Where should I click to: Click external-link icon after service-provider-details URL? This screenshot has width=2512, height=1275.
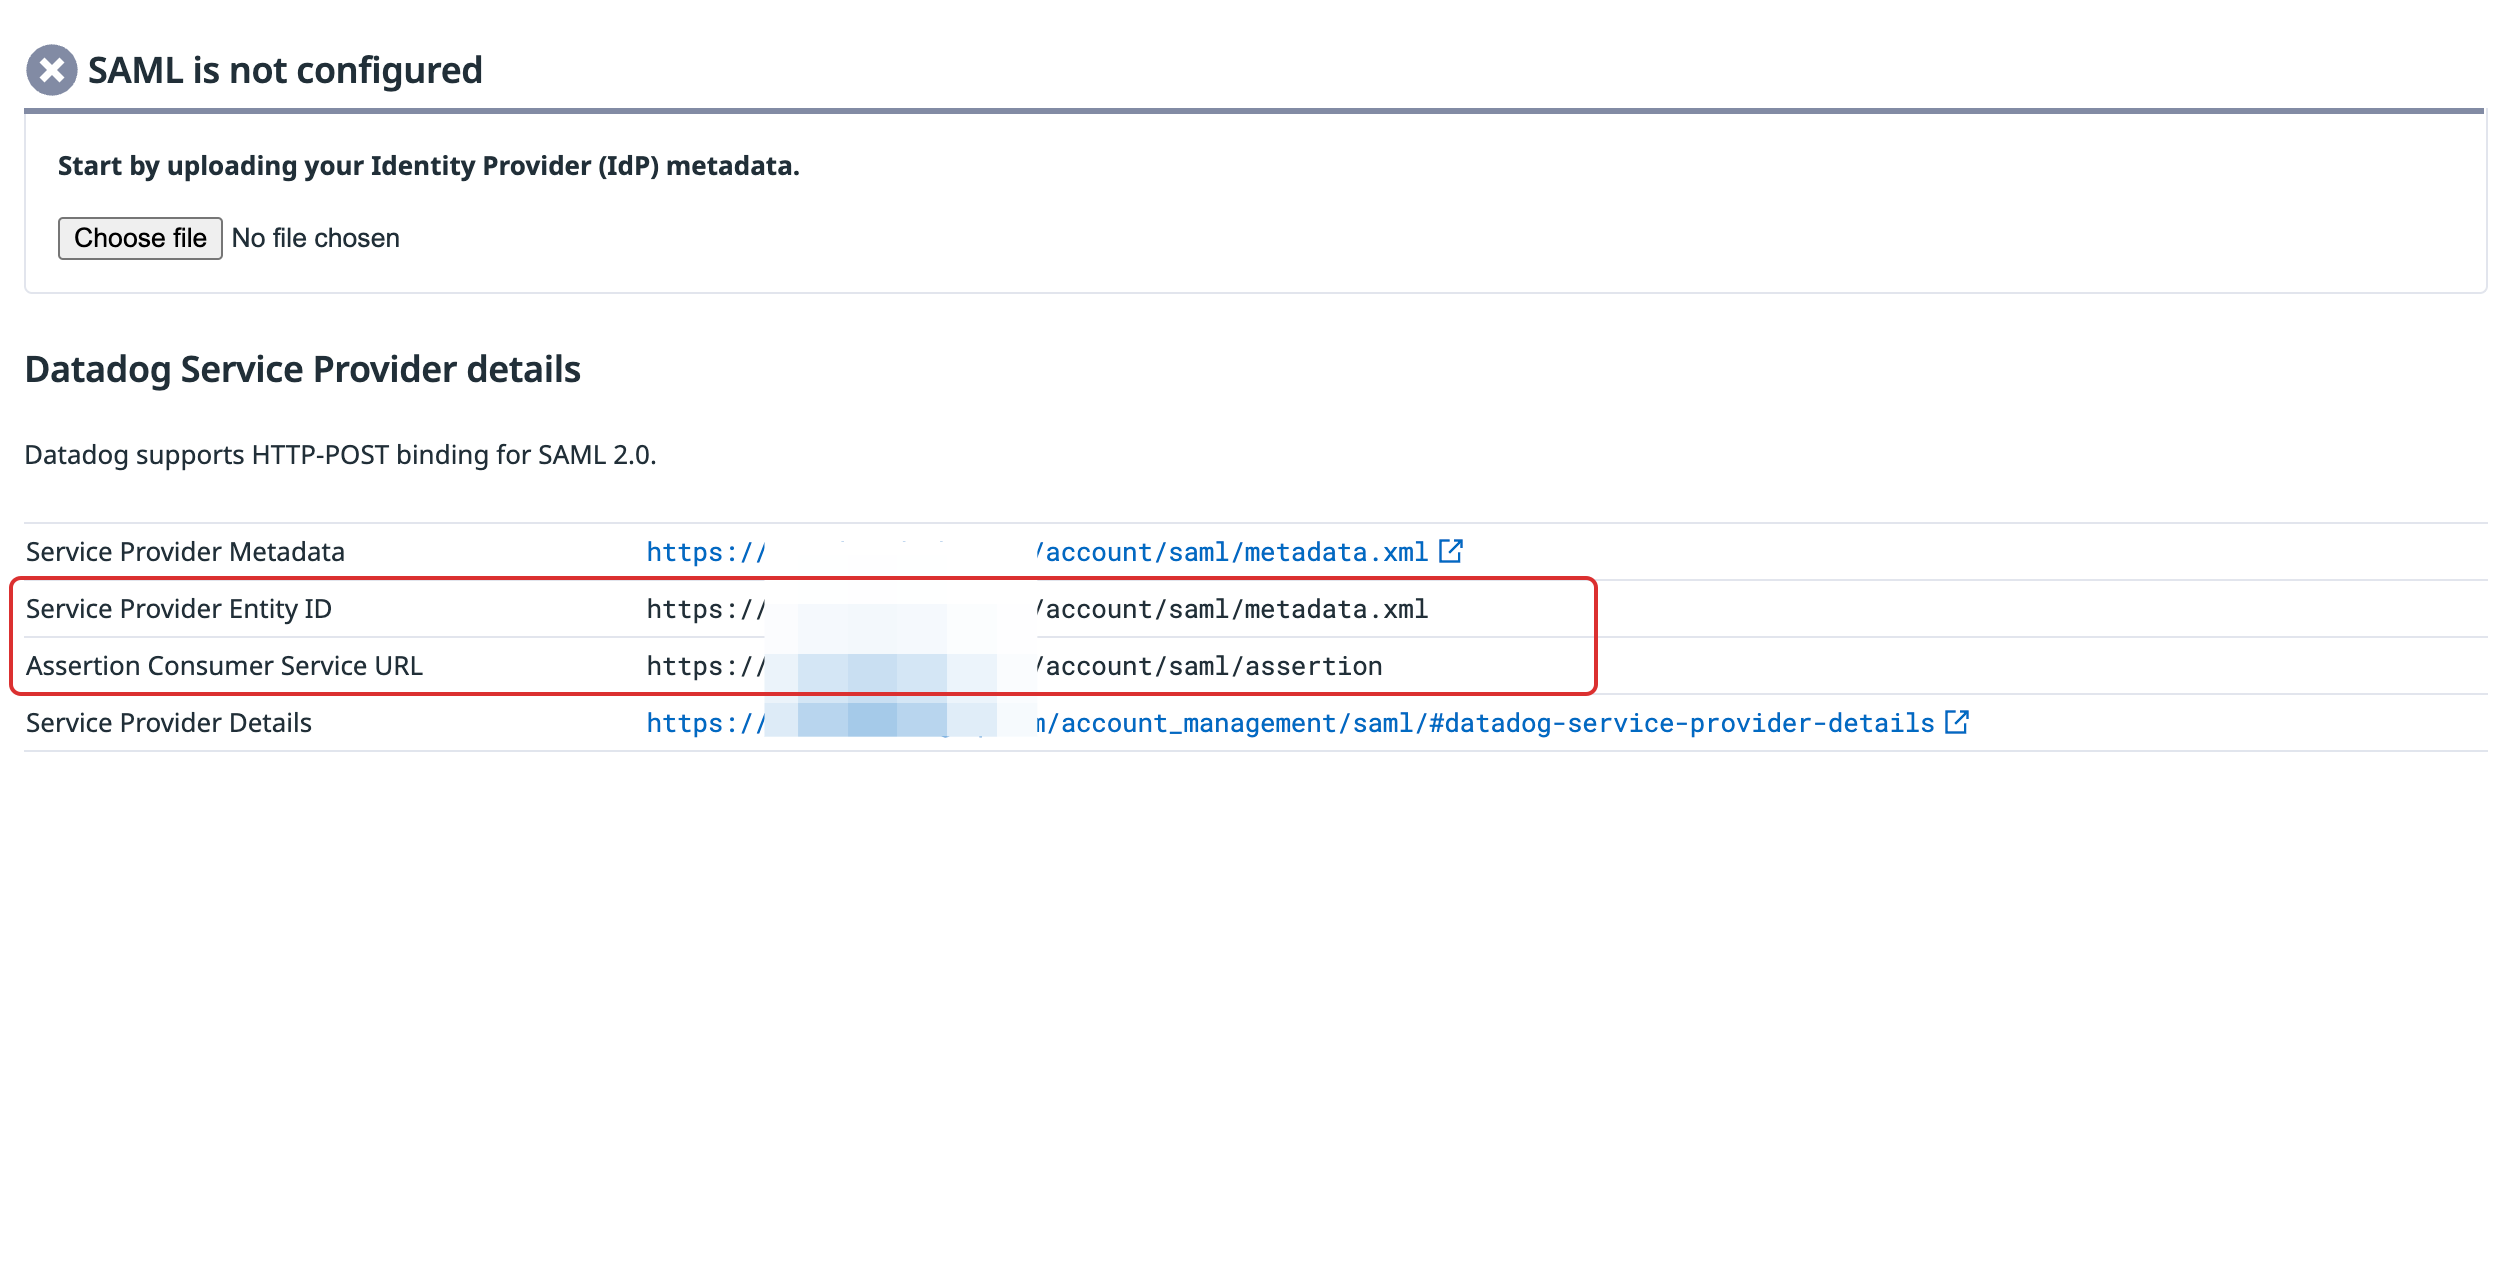tap(1957, 722)
